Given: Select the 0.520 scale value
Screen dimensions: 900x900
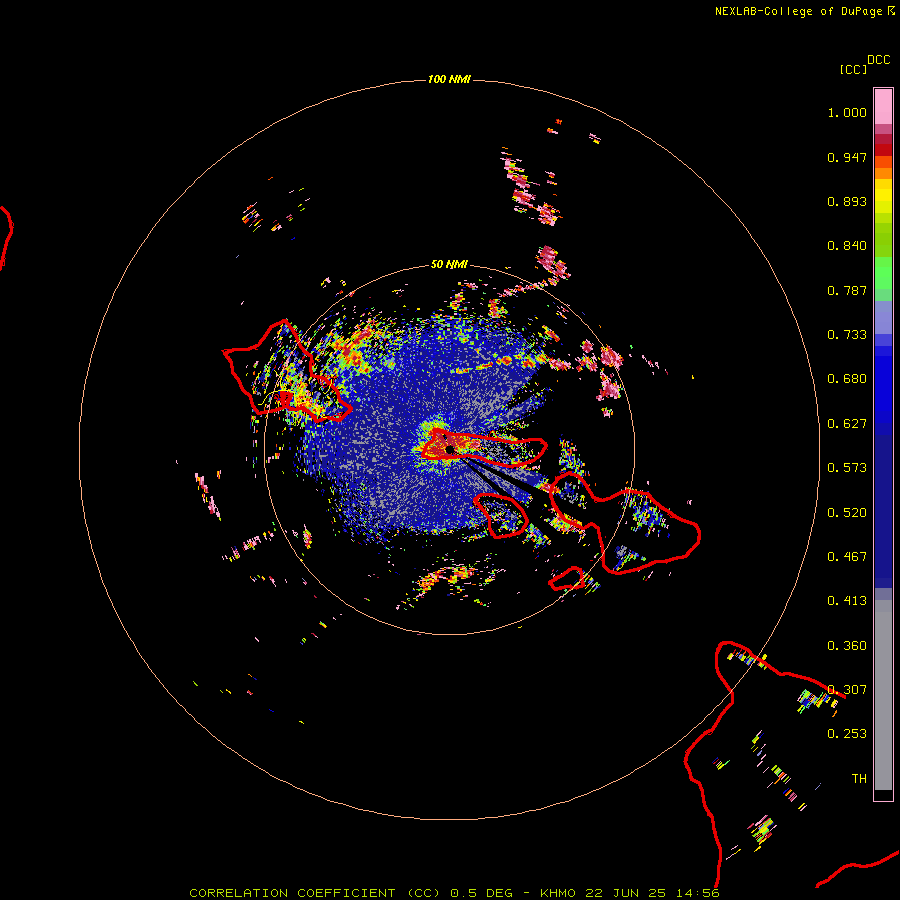Looking at the screenshot, I should (847, 513).
